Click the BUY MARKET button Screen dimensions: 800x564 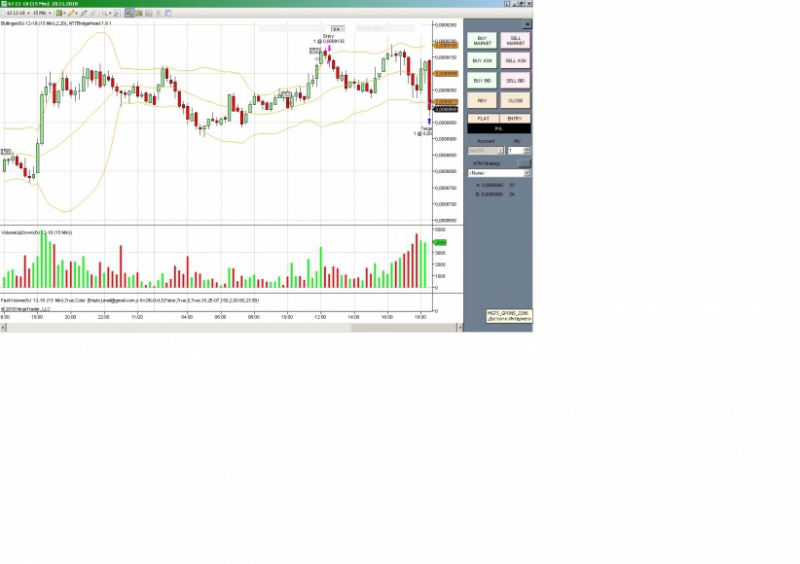482,41
